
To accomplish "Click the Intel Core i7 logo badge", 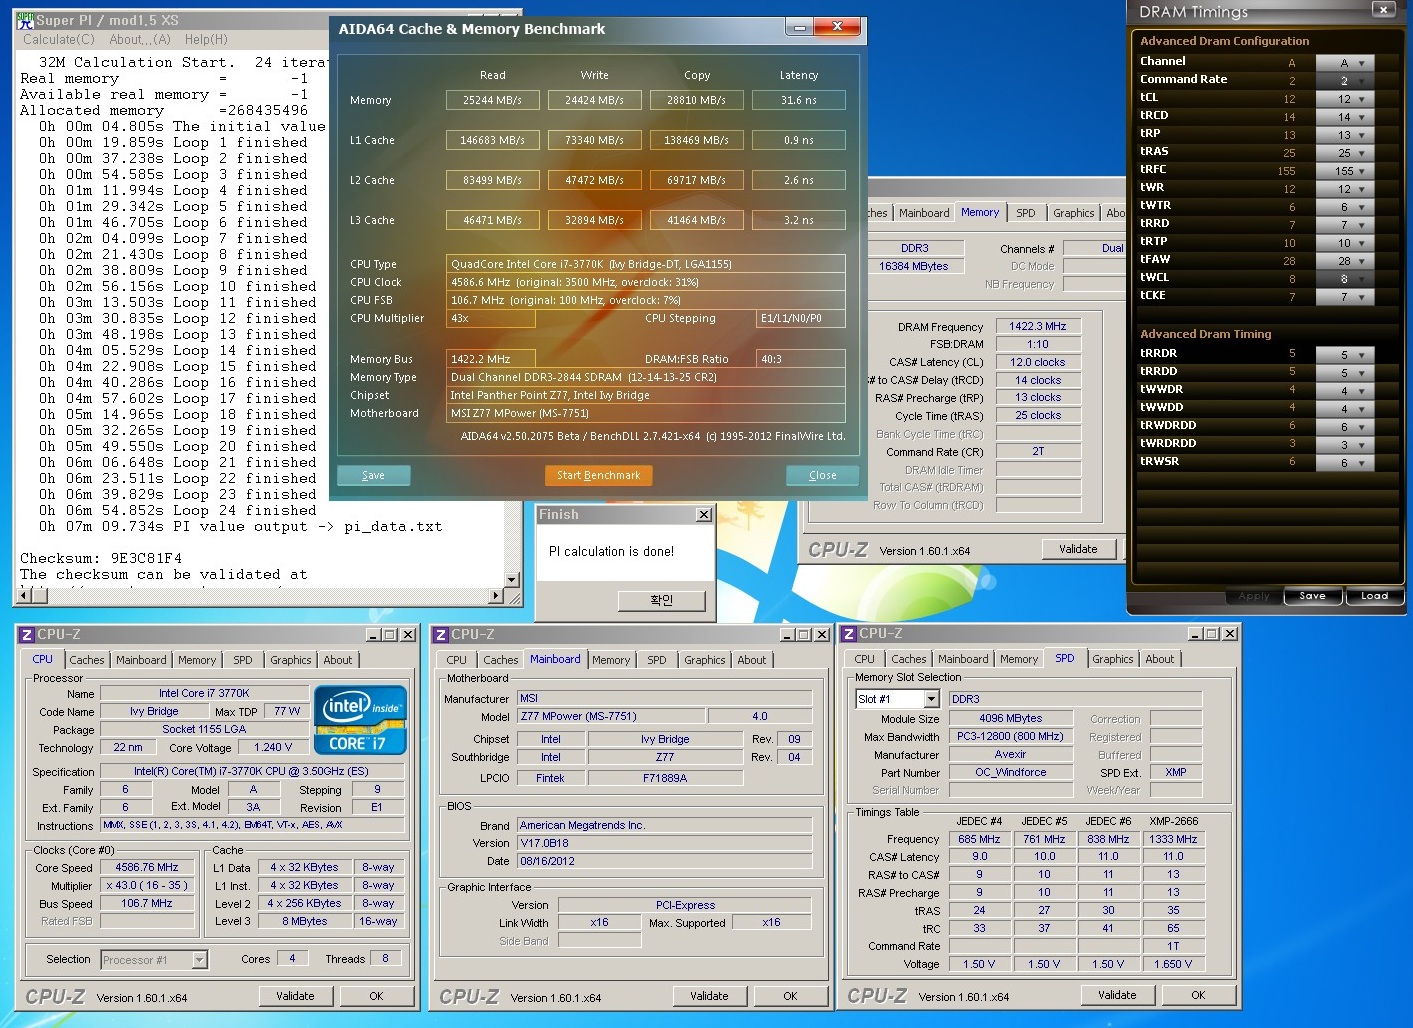I will point(360,719).
